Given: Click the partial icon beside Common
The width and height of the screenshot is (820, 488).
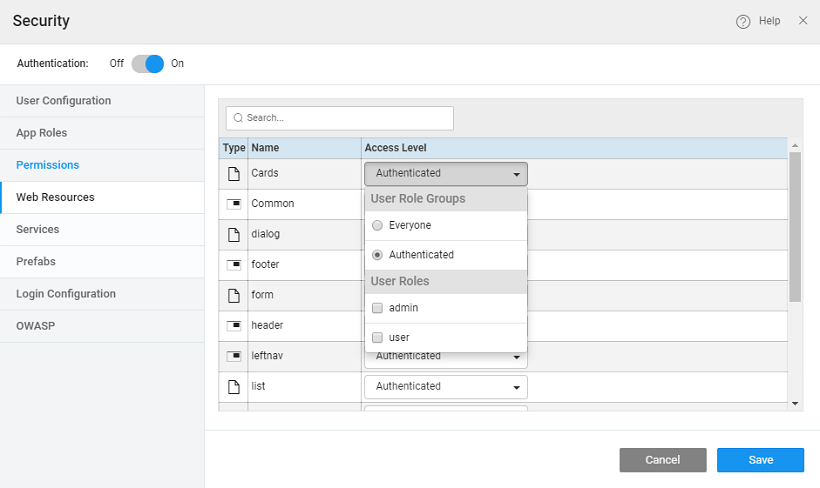Looking at the screenshot, I should click(234, 204).
